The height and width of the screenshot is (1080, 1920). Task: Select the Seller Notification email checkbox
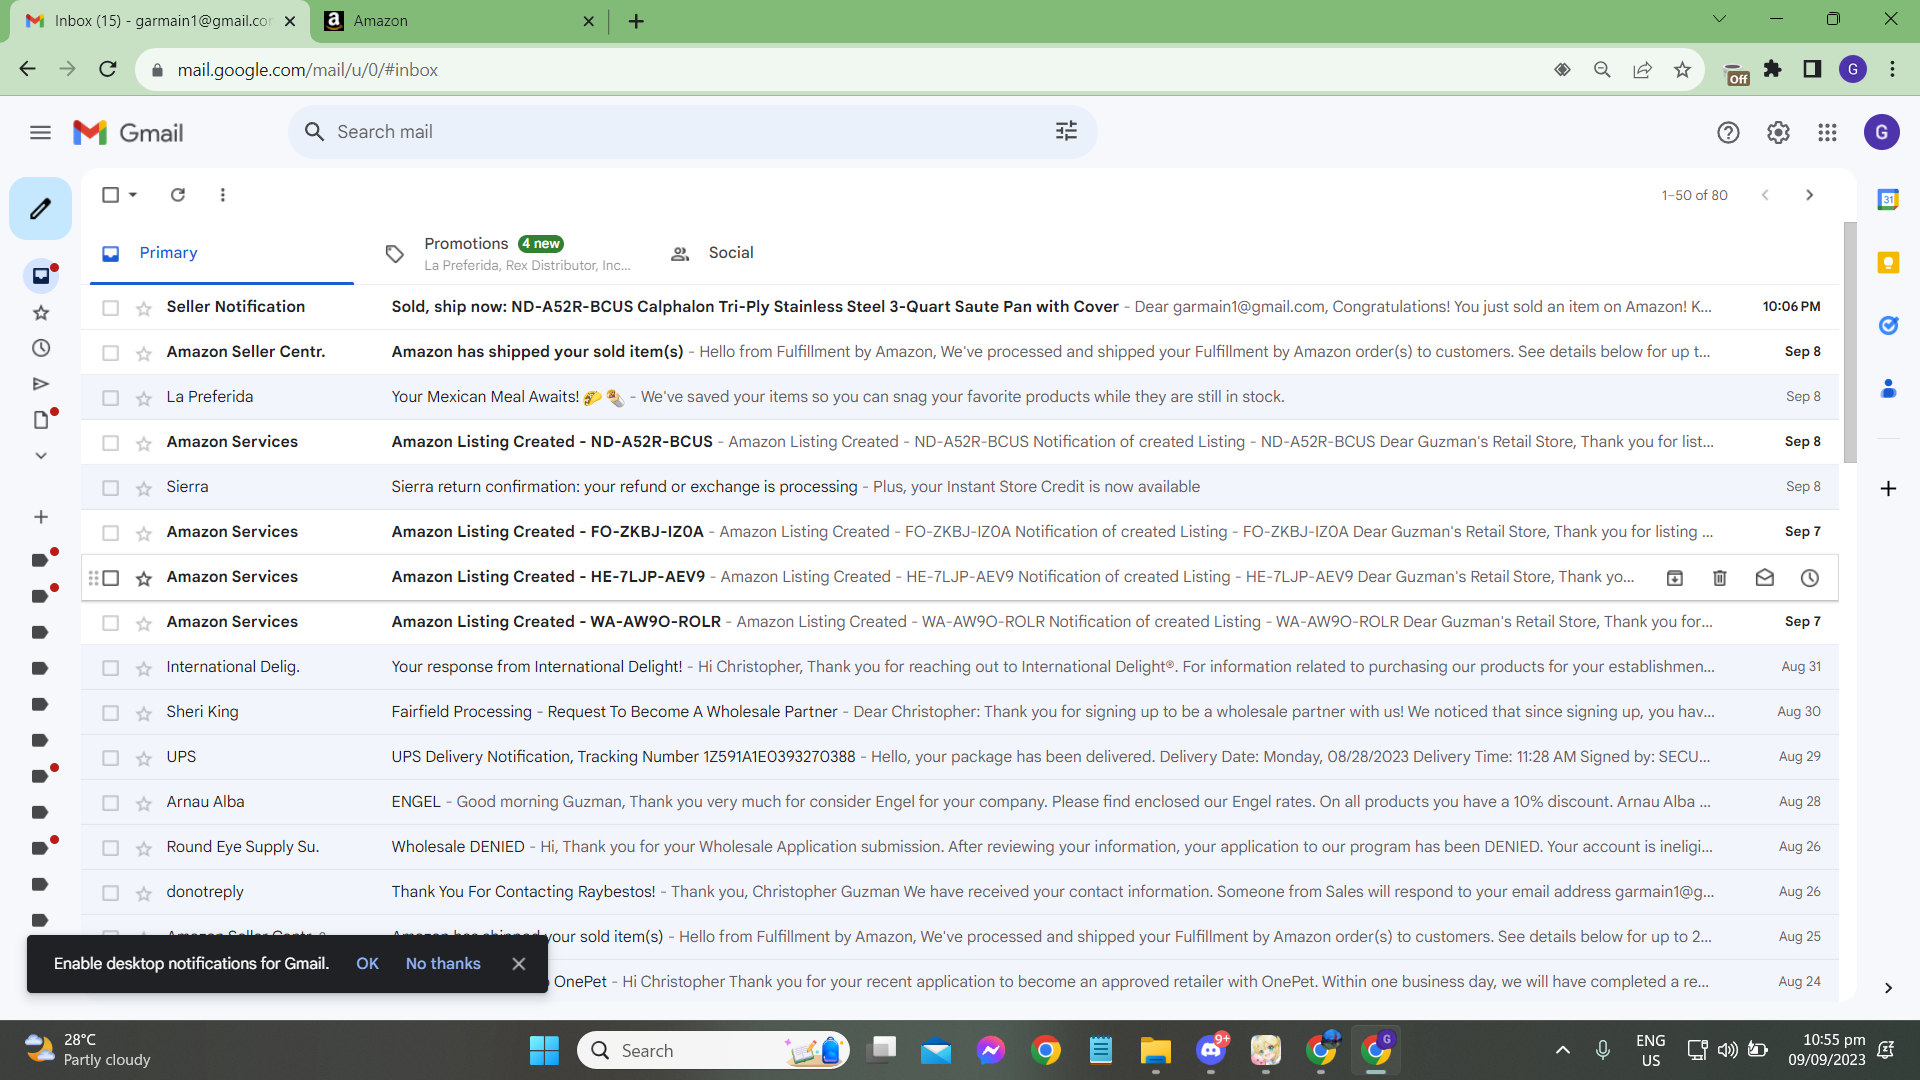110,308
